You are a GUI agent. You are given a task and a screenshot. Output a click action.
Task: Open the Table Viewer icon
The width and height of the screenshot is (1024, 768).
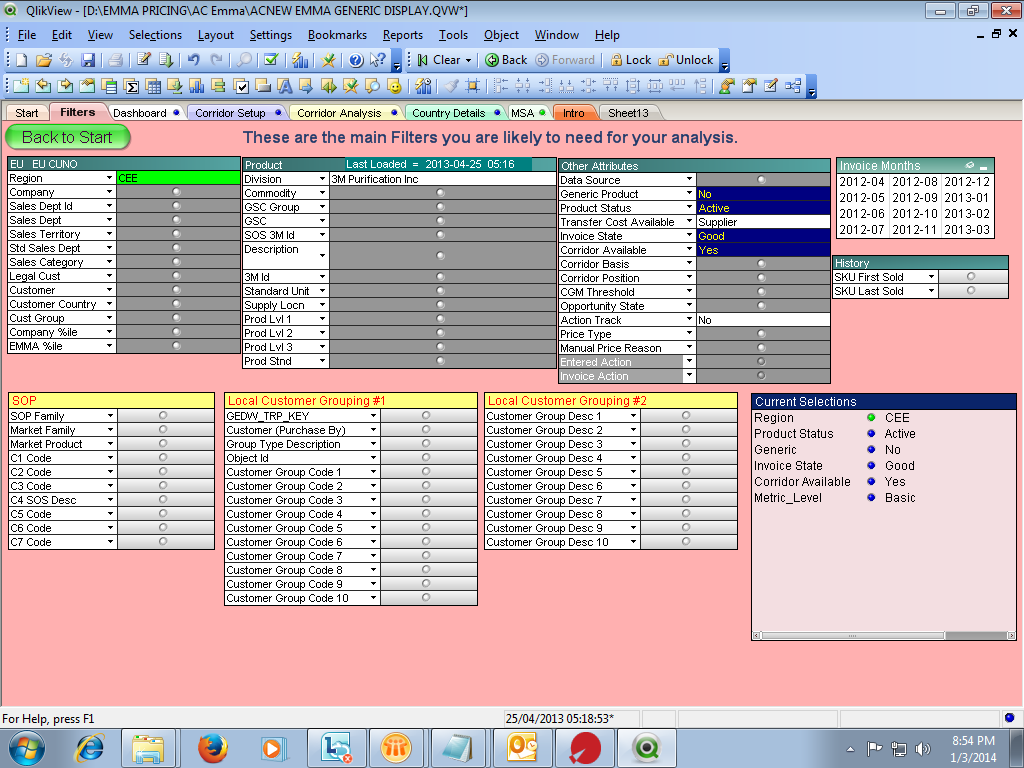793,86
